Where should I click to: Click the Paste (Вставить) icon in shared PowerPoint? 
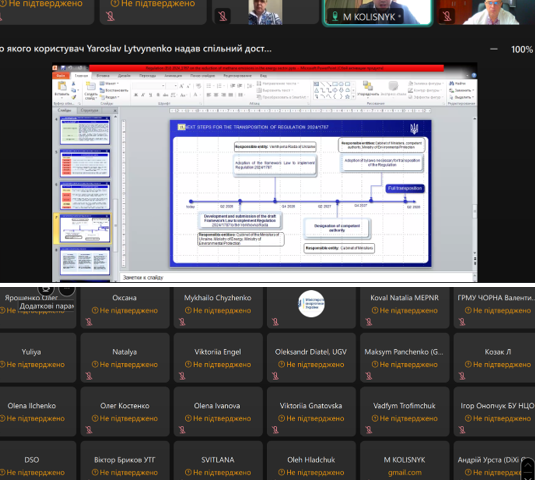coord(62,87)
